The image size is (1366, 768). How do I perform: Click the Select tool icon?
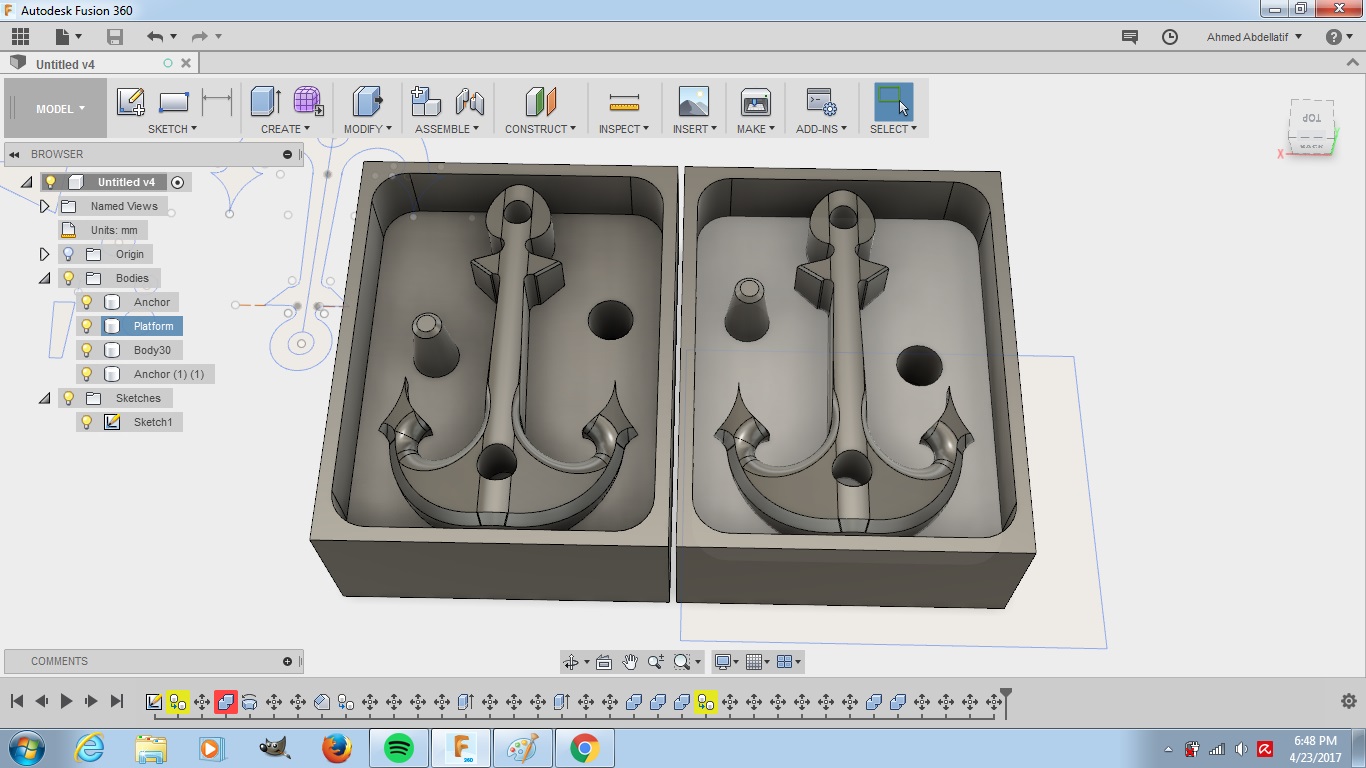coord(893,101)
